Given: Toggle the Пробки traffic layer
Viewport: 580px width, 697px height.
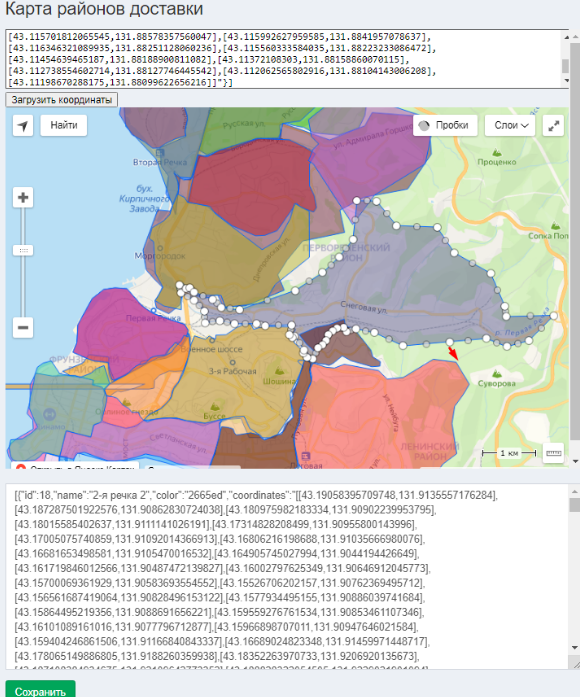Looking at the screenshot, I should pos(445,126).
